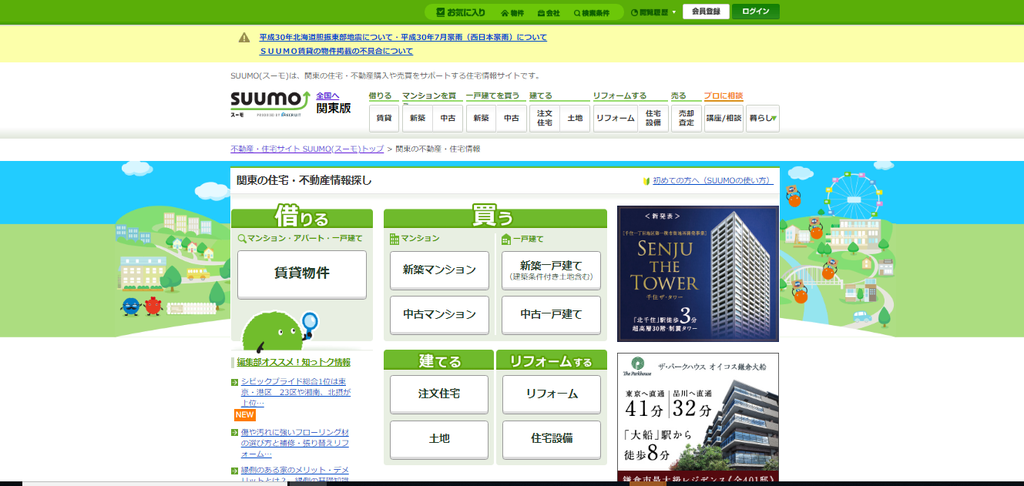Open saved 物件 house icon in top bar

click(512, 12)
